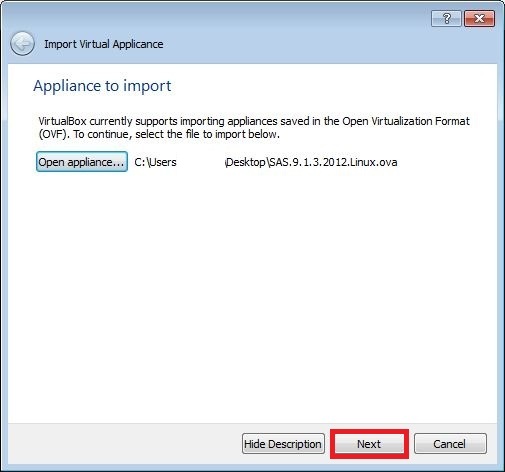Image resolution: width=505 pixels, height=472 pixels.
Task: Click Open appliance... button
Action: [x=82, y=162]
